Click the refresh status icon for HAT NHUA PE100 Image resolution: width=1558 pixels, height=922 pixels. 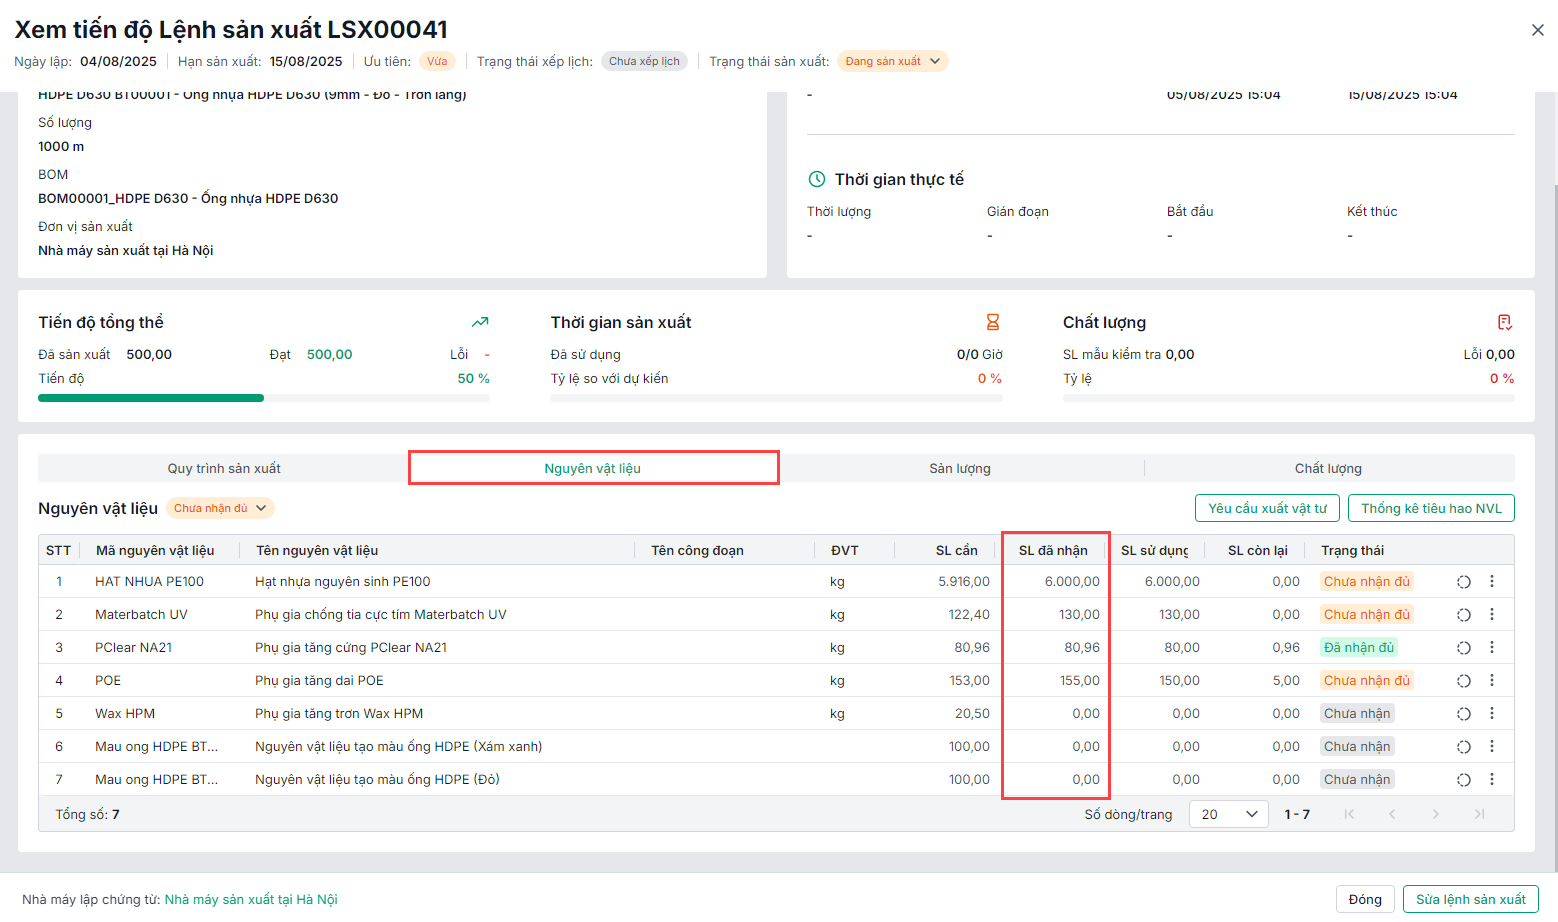[x=1463, y=582]
